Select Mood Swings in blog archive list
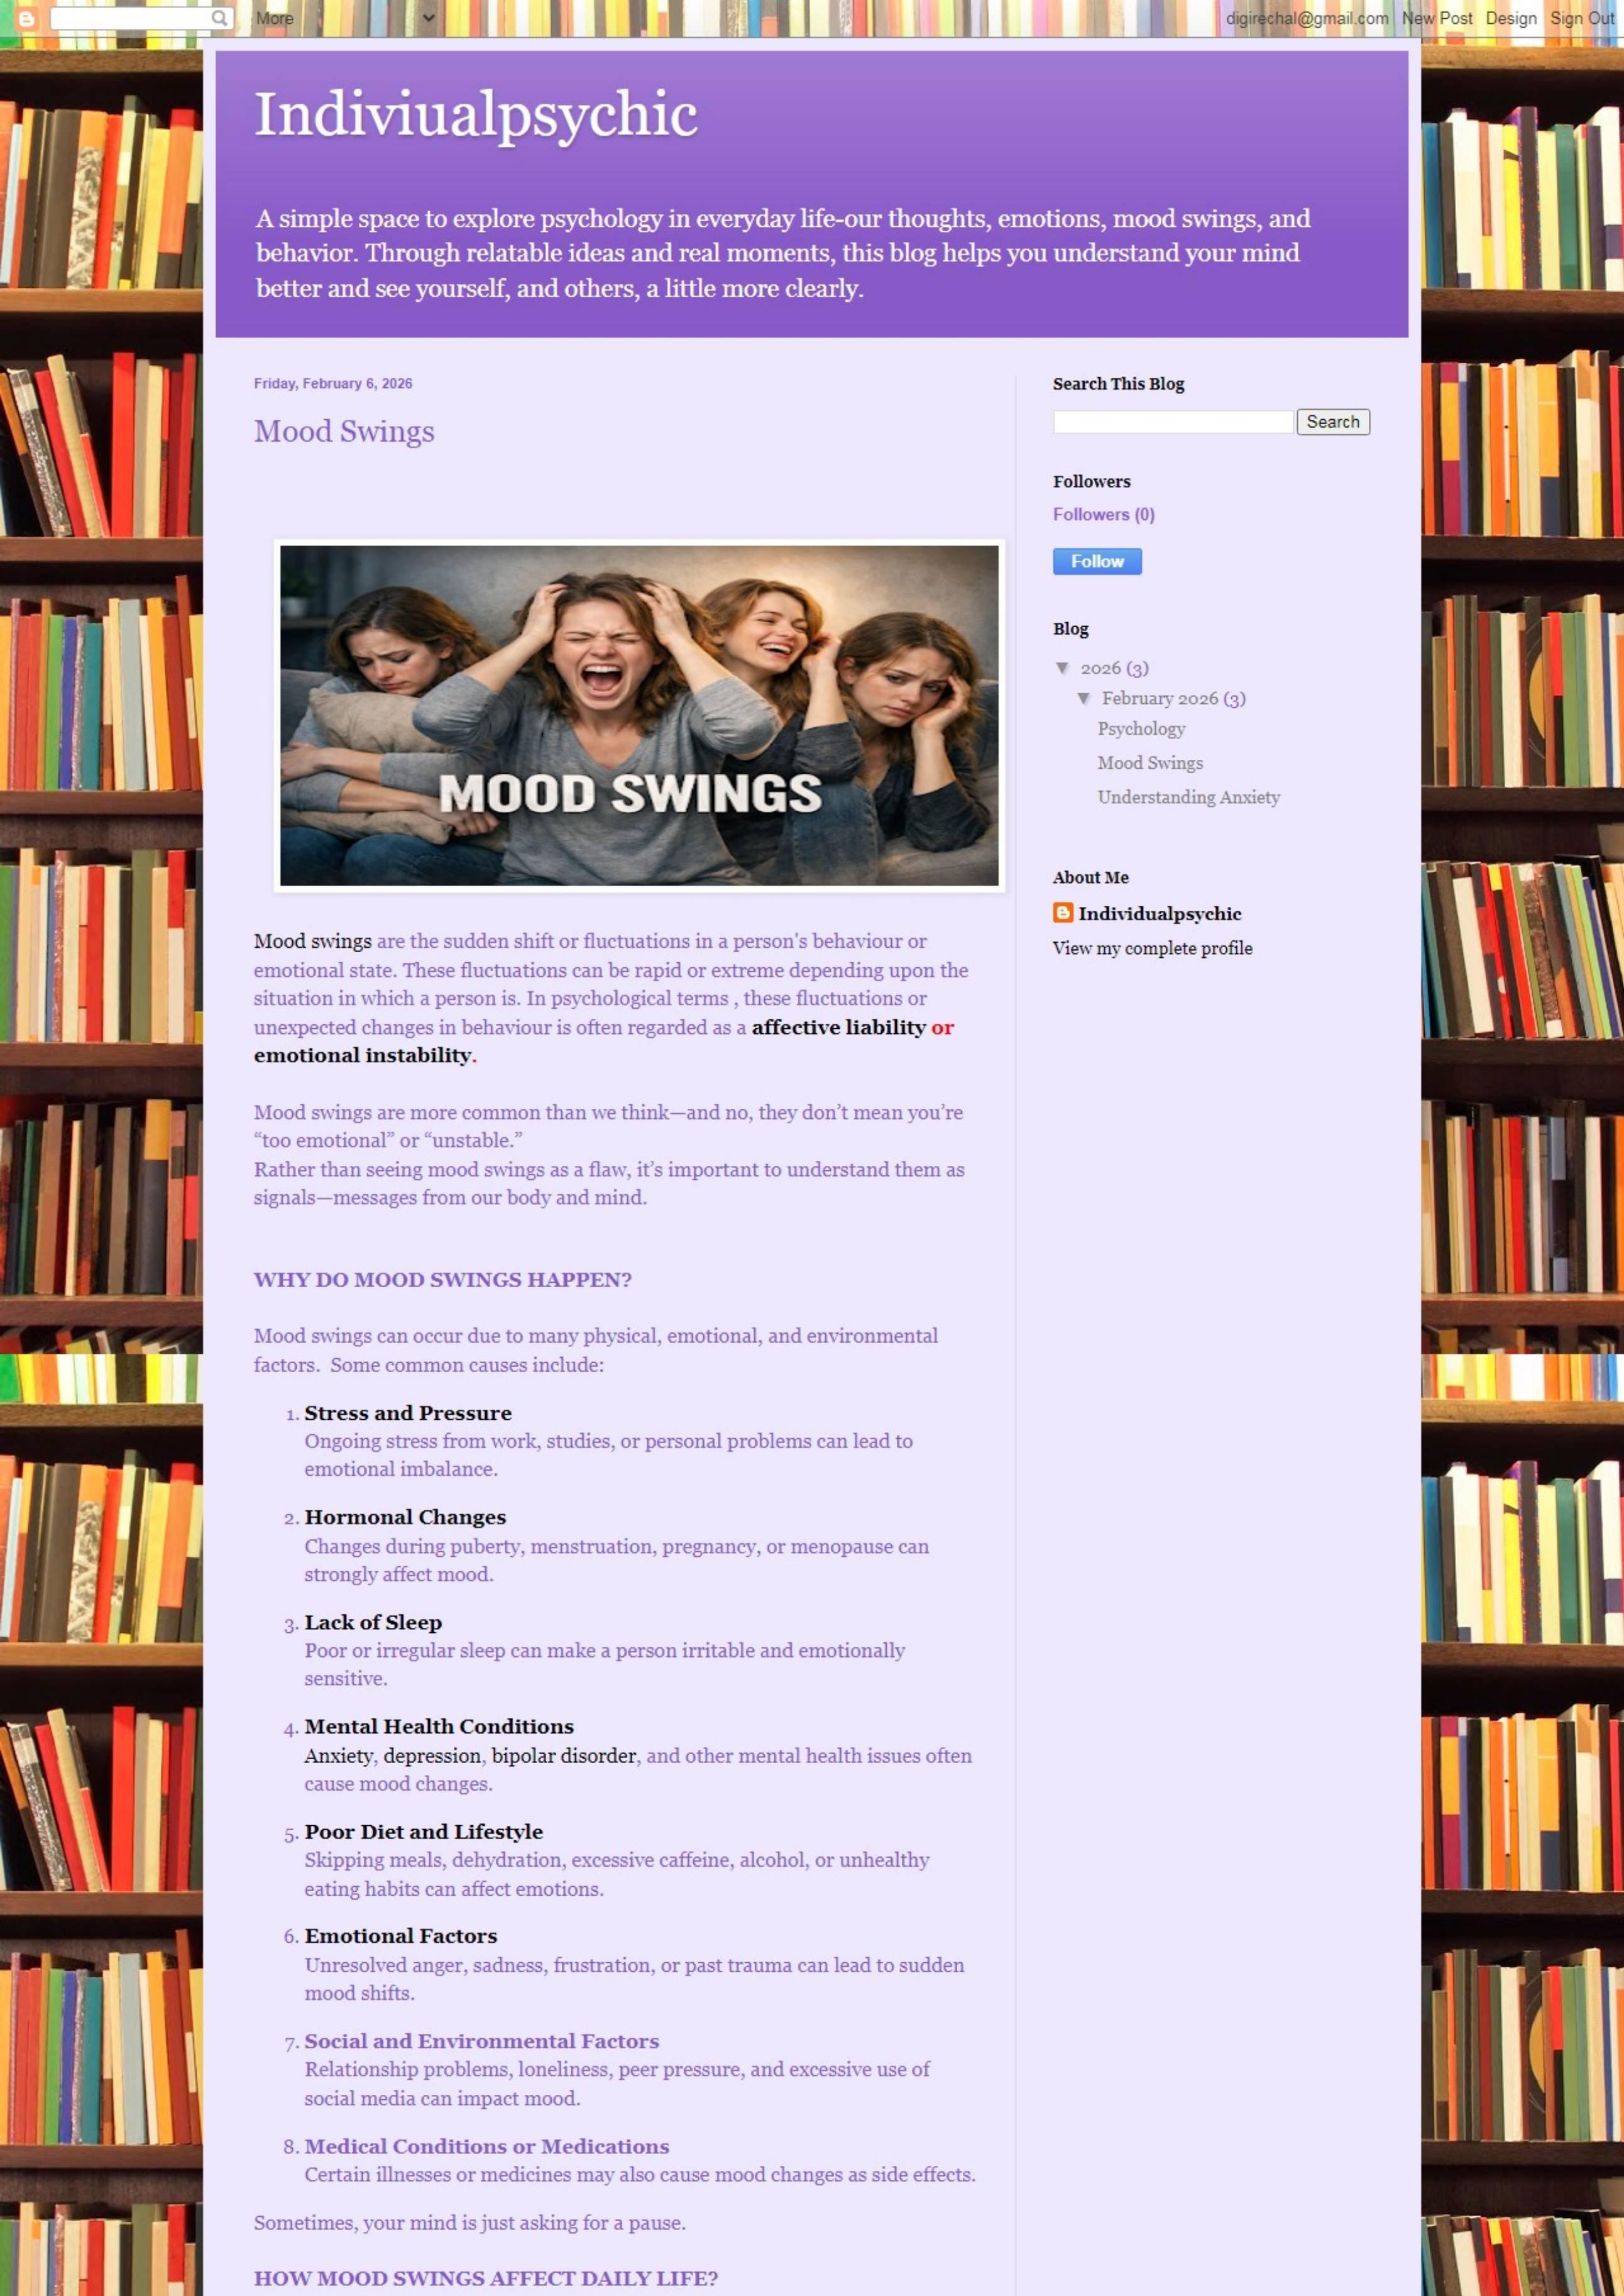The width and height of the screenshot is (1624, 2296). (x=1150, y=763)
